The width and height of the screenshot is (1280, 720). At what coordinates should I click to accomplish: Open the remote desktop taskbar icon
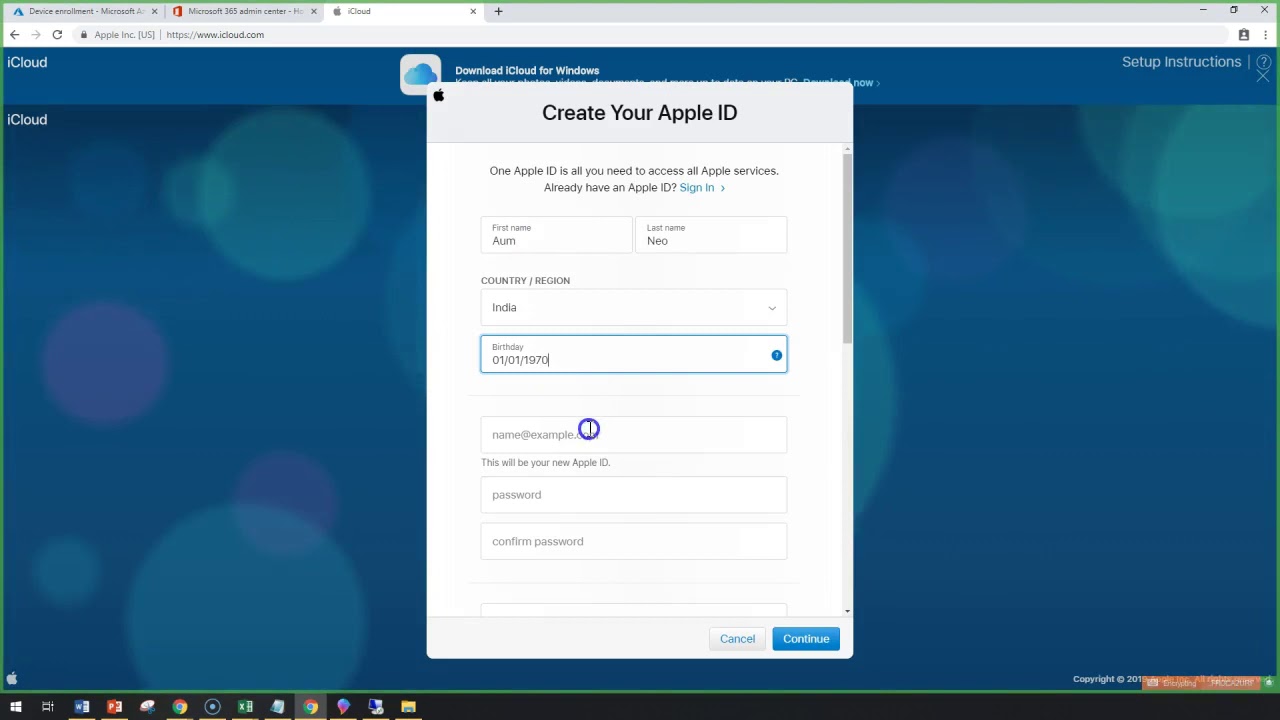tap(376, 707)
